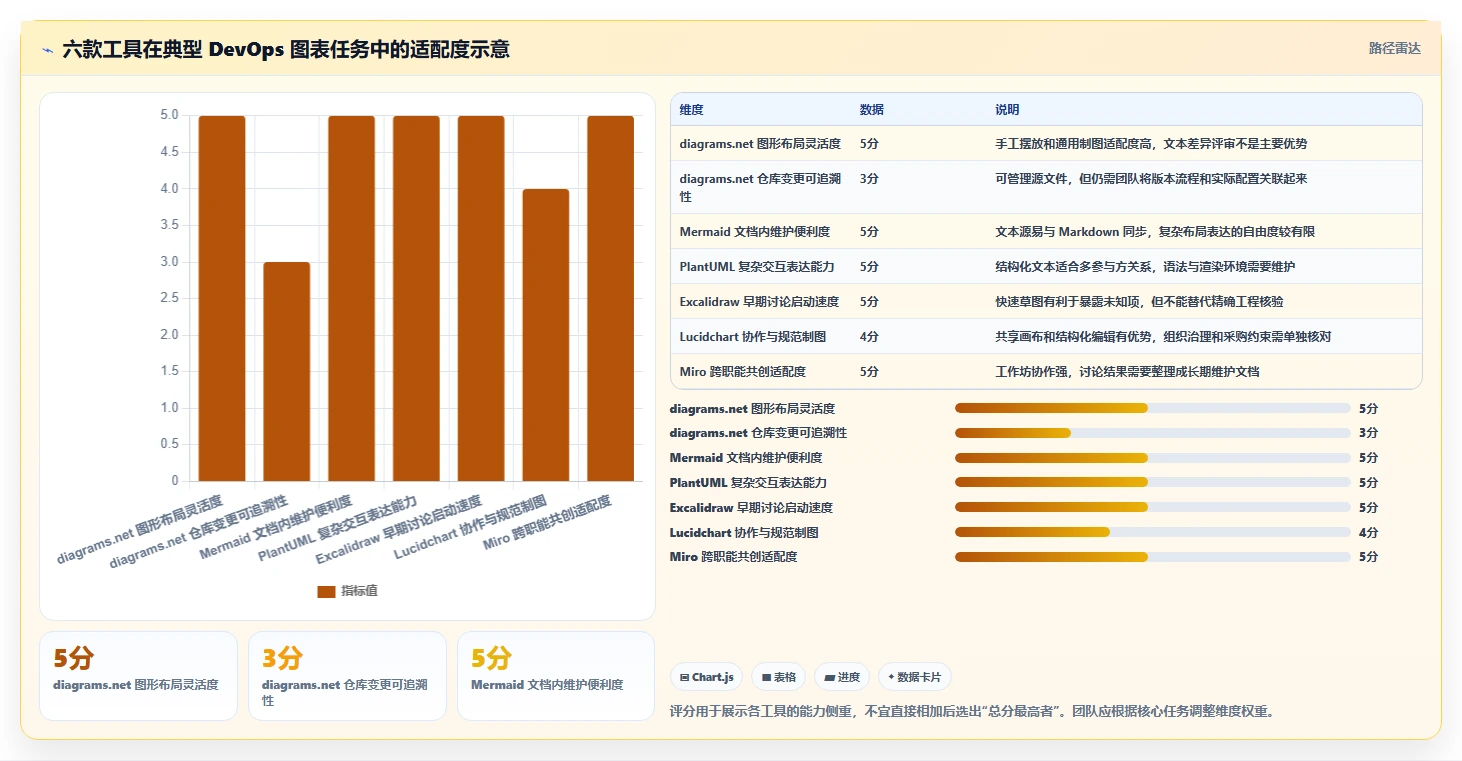Screen dimensions: 1462x761
Task: Select the Chart.js tab chip
Action: pyautogui.click(x=706, y=677)
